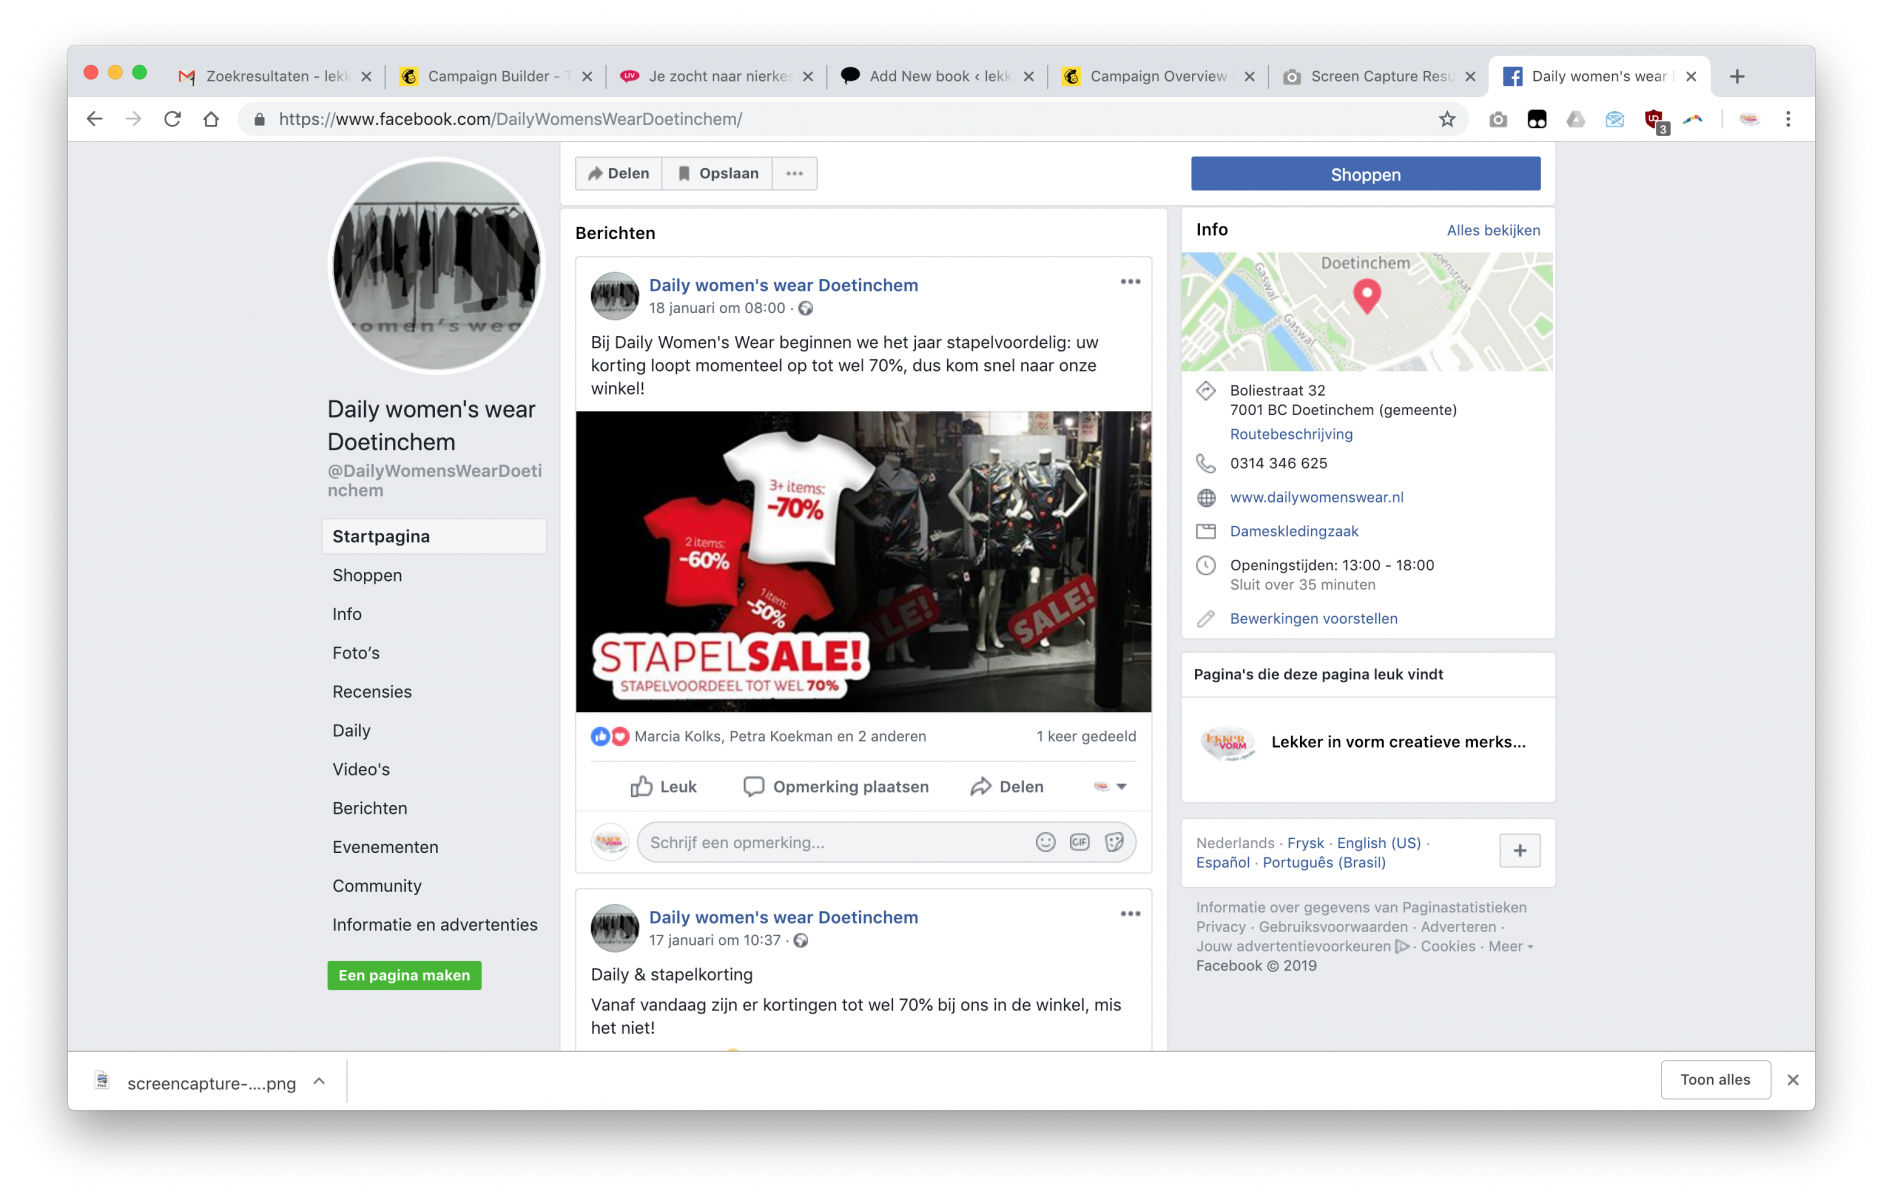Click the Opslaan save button
Image resolution: width=1883 pixels, height=1200 pixels.
point(717,173)
